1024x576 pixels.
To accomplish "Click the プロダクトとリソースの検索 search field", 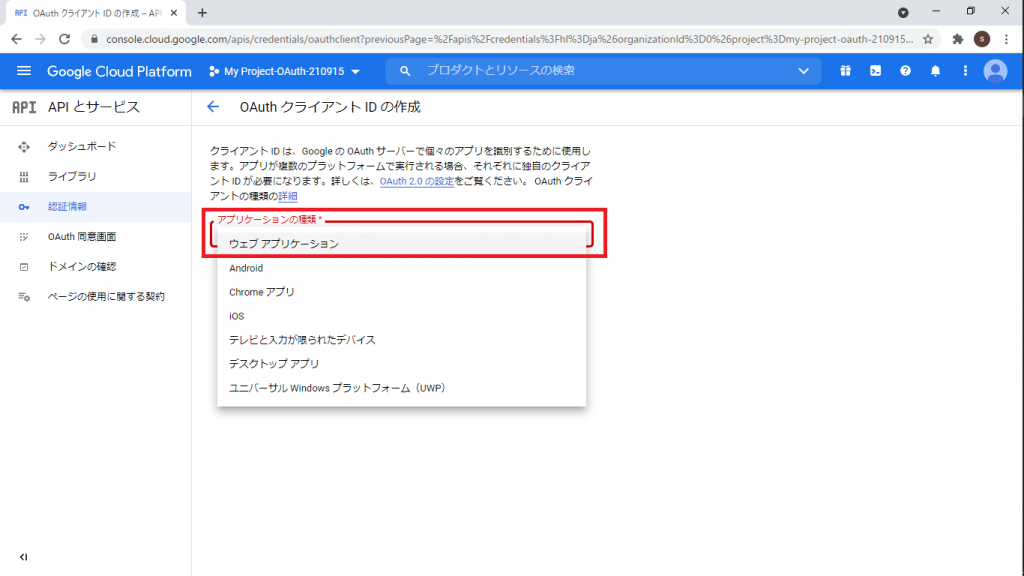I will (x=500, y=71).
